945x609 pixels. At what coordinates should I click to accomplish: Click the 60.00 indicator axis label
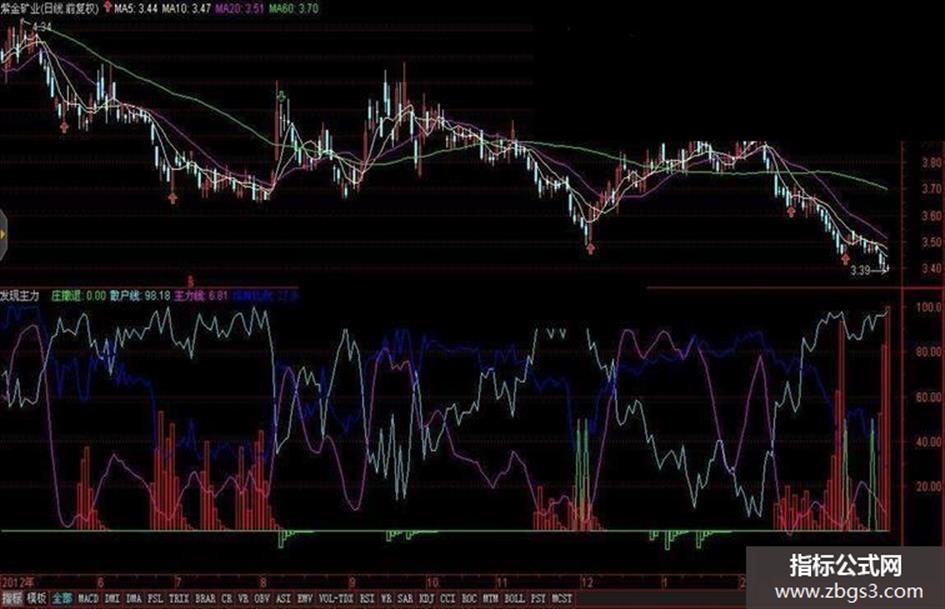click(x=929, y=397)
